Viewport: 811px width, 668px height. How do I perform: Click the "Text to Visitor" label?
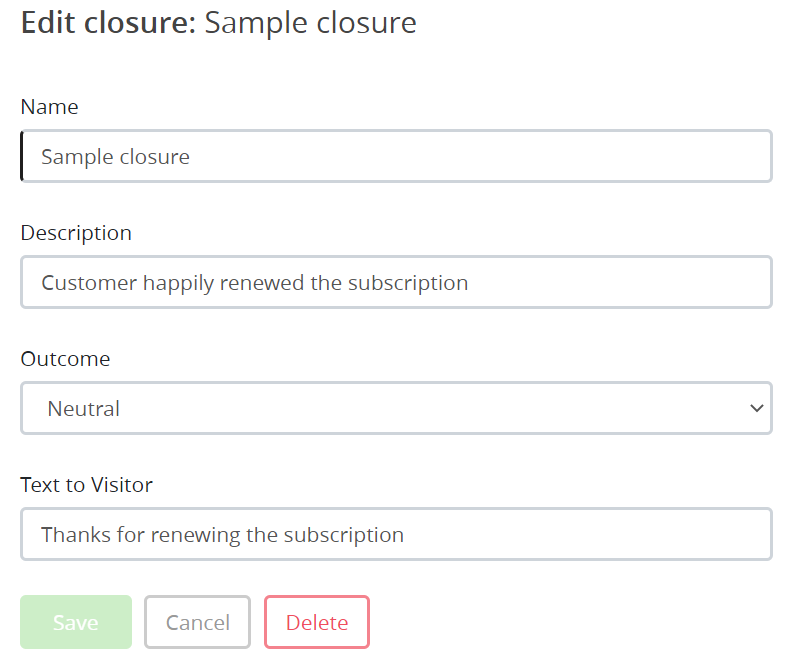86,485
